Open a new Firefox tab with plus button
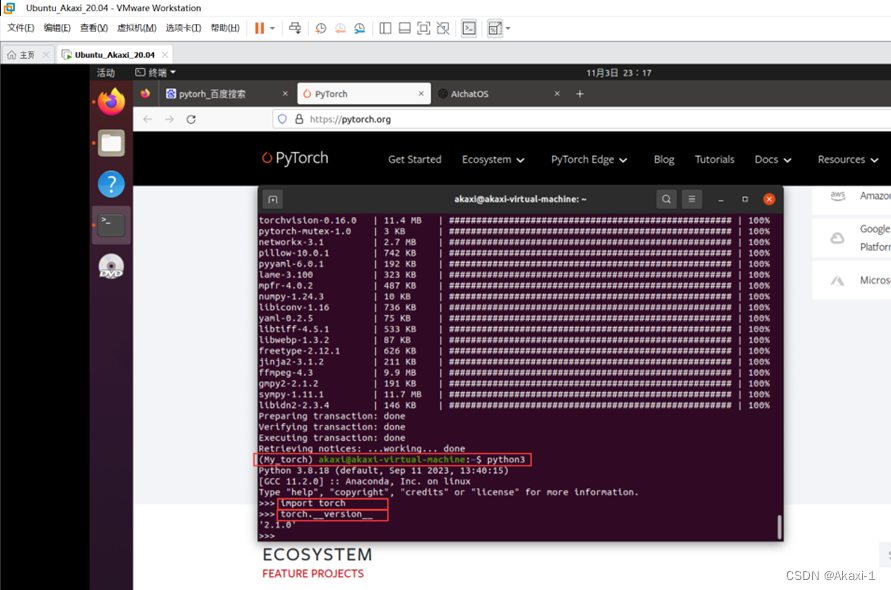Image resolution: width=891 pixels, height=590 pixels. tap(580, 94)
